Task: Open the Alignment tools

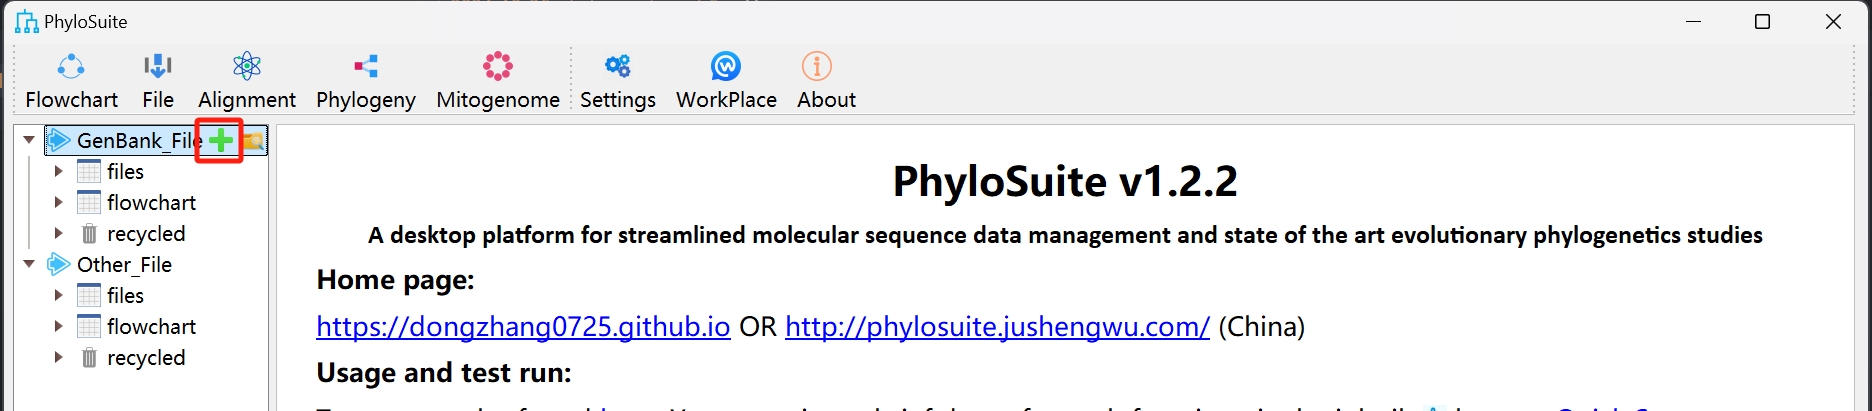Action: click(246, 81)
